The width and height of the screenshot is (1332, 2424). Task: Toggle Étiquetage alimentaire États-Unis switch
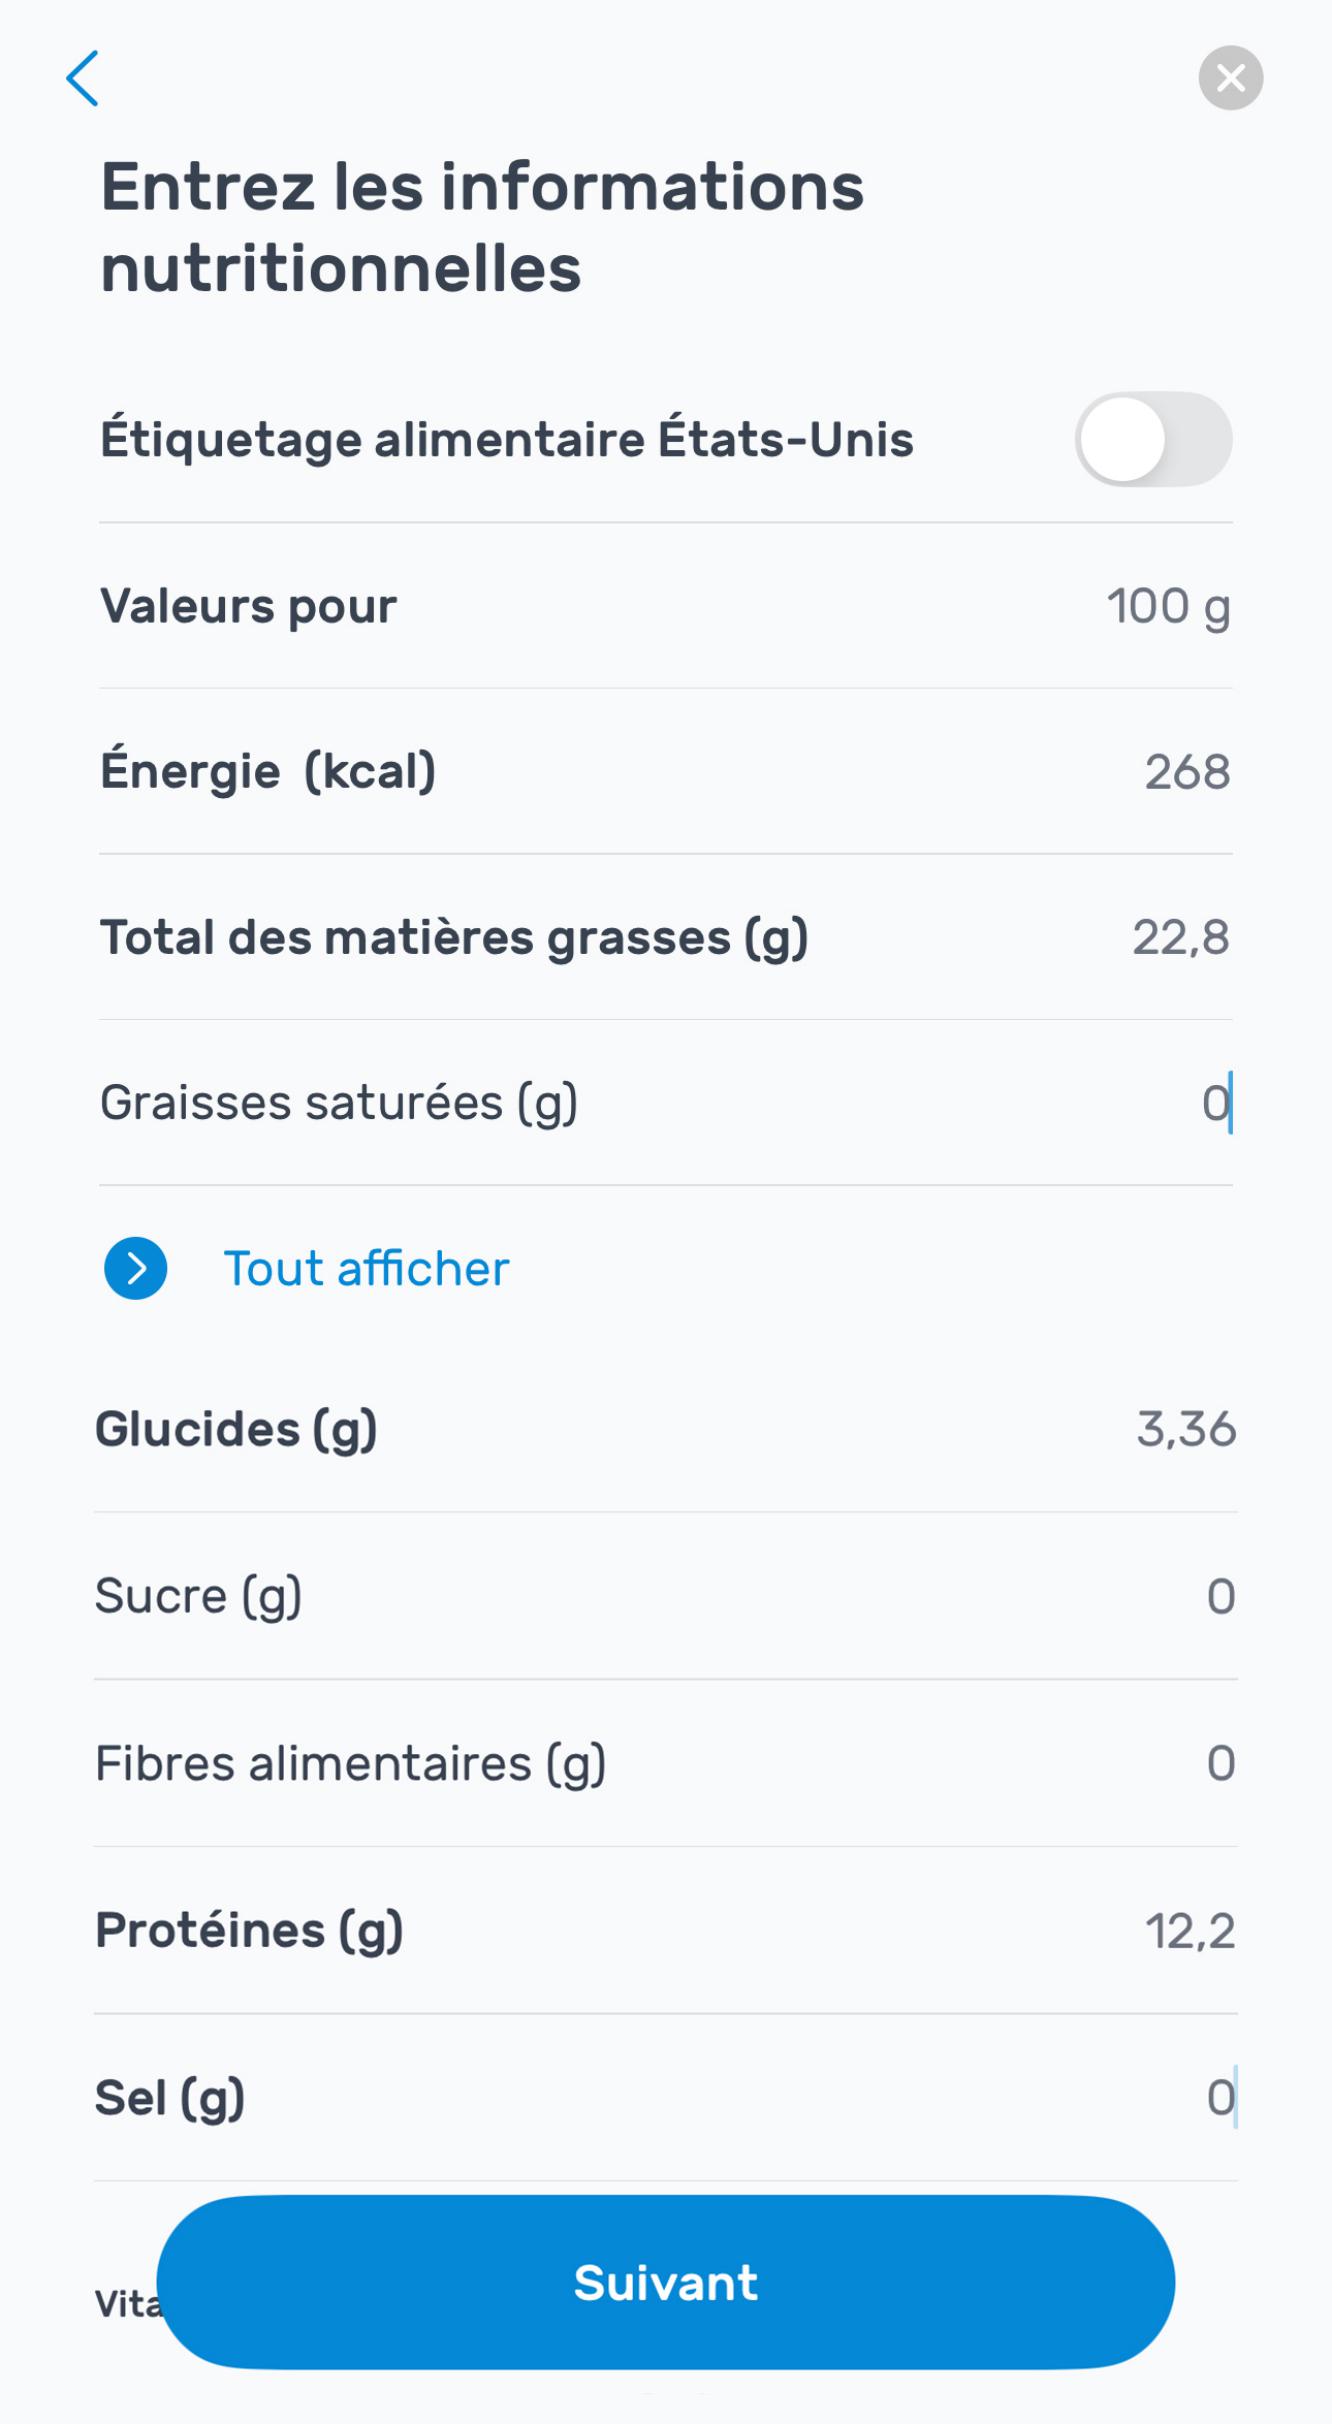tap(1153, 440)
